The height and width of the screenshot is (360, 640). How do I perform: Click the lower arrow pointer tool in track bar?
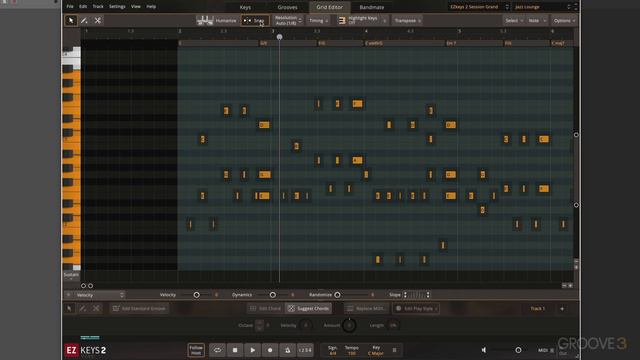(69, 308)
